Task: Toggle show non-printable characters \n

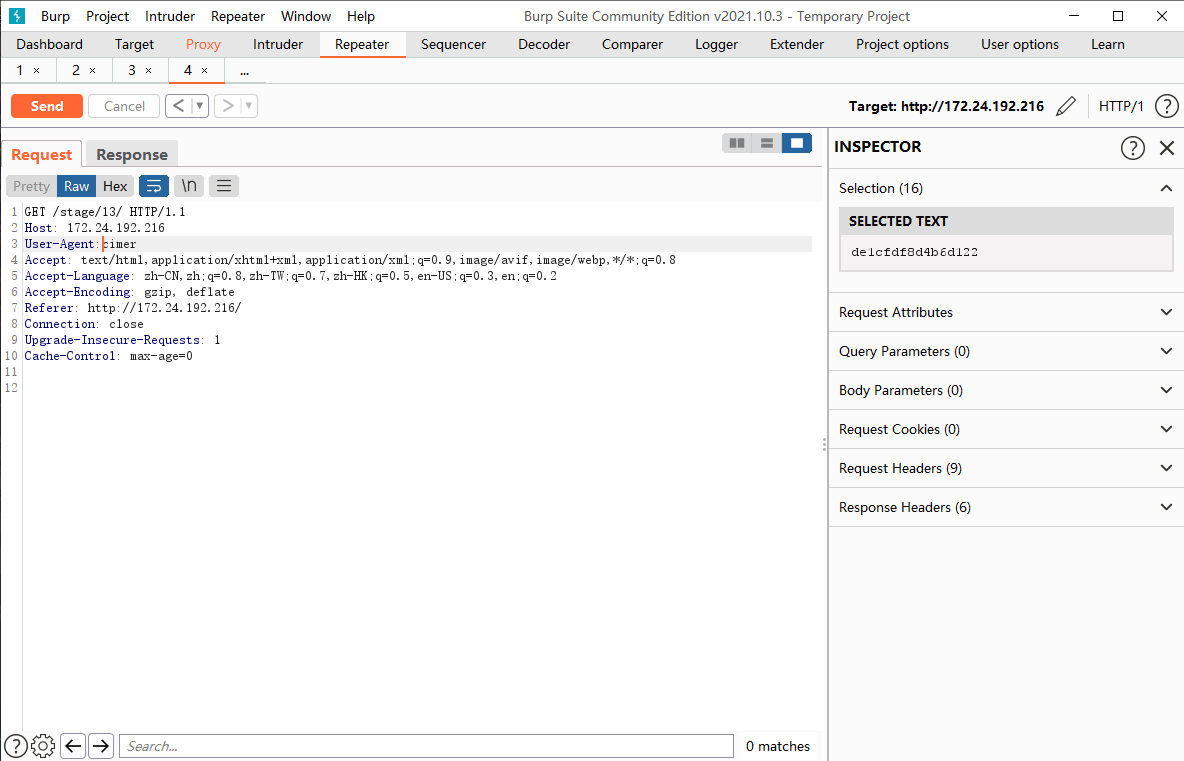Action: [x=189, y=186]
